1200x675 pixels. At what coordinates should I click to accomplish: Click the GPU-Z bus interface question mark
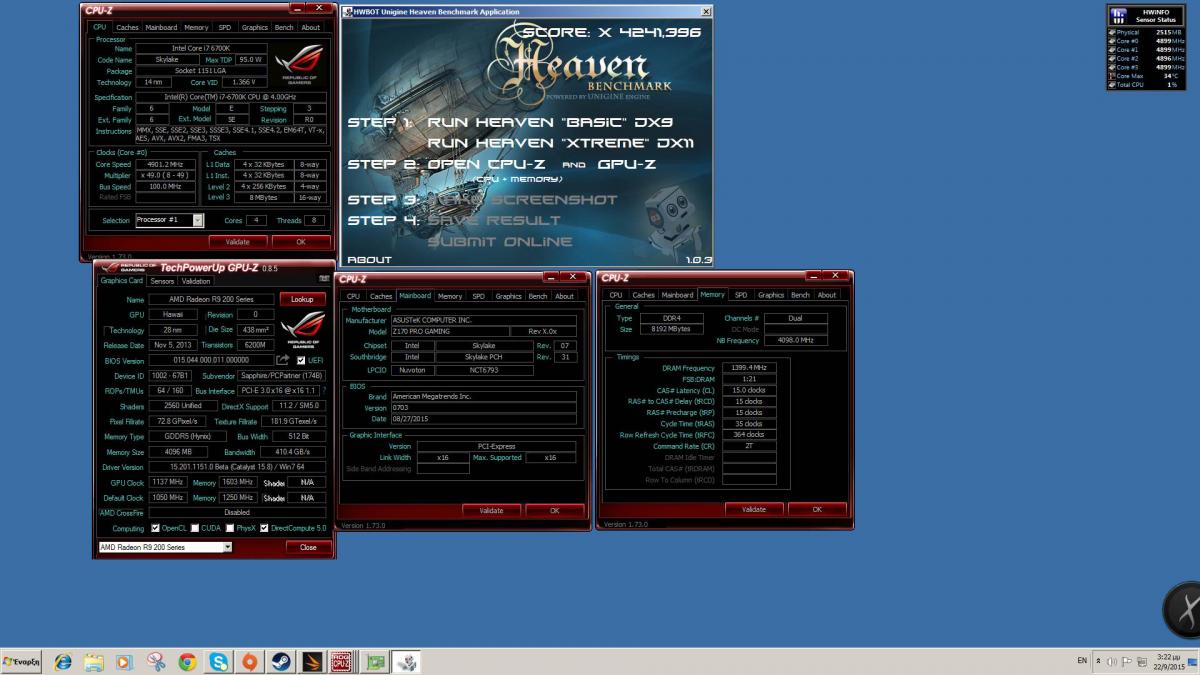[324, 390]
